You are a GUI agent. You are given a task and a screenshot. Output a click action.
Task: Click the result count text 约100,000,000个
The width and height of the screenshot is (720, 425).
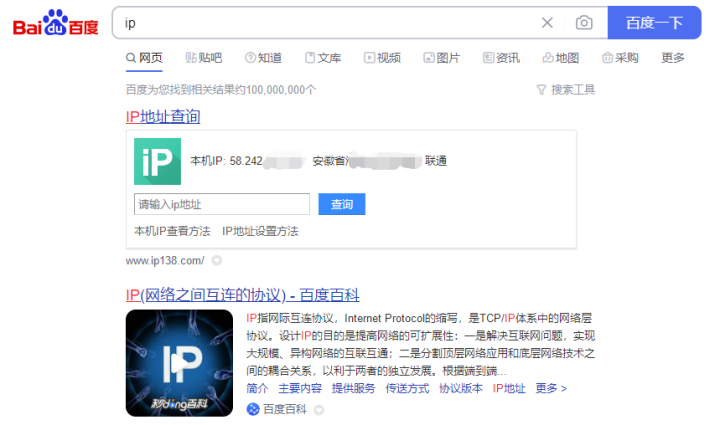point(277,89)
